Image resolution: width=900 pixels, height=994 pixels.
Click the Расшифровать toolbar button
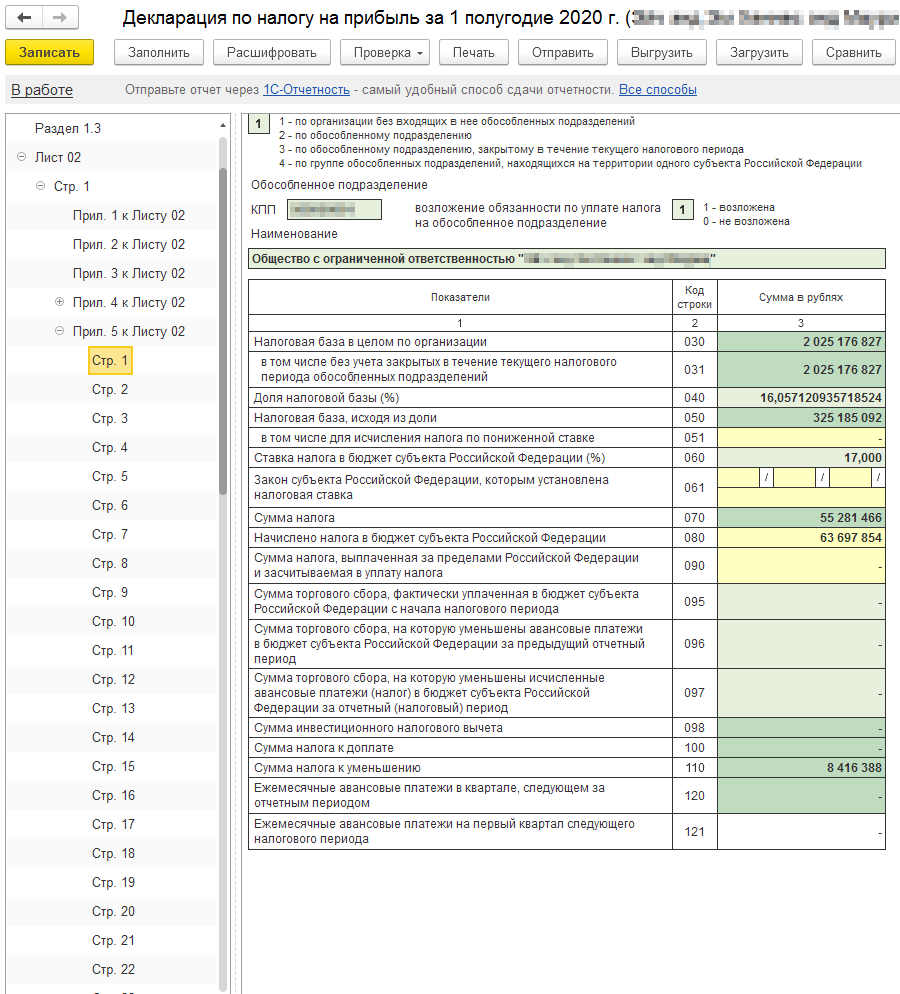pos(271,52)
